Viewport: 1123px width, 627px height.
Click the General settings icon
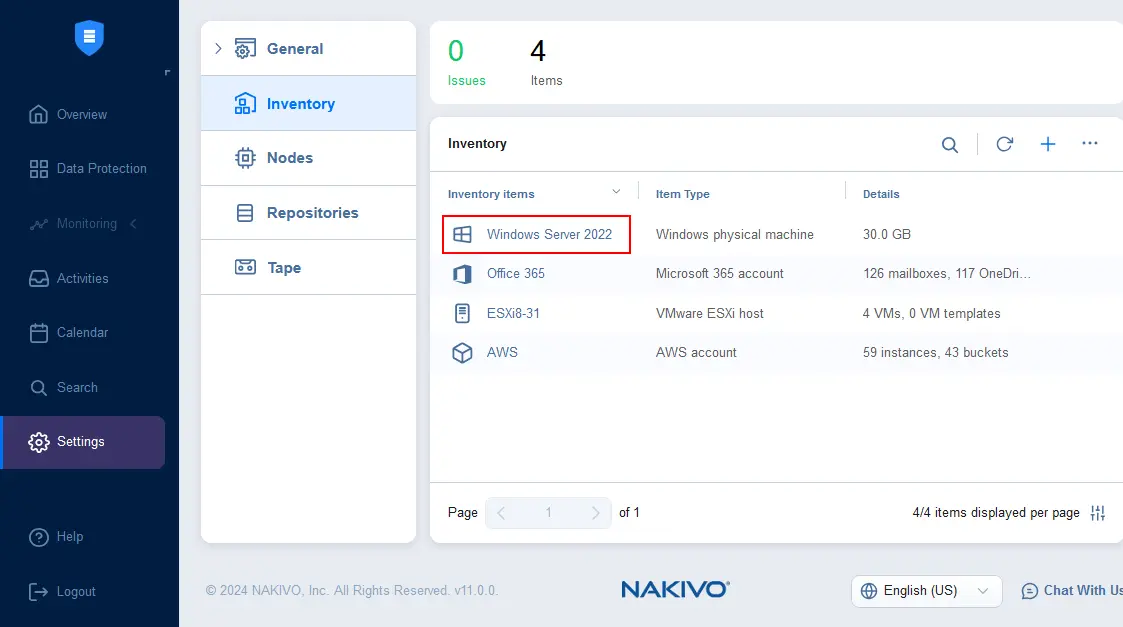[x=245, y=49]
